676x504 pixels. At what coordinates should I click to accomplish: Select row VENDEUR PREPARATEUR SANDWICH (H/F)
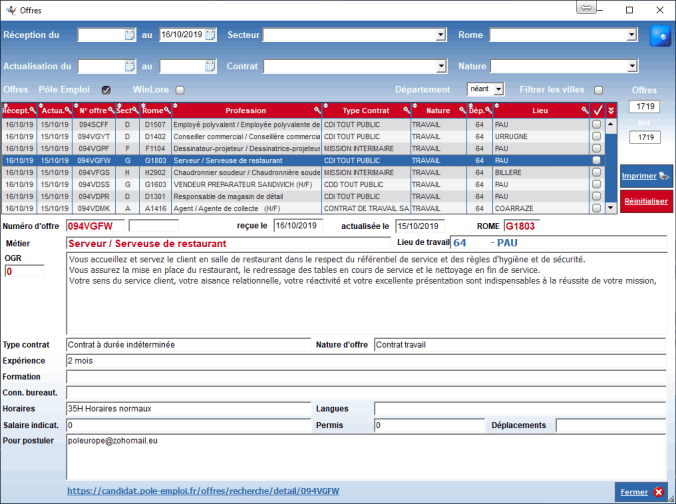(303, 184)
